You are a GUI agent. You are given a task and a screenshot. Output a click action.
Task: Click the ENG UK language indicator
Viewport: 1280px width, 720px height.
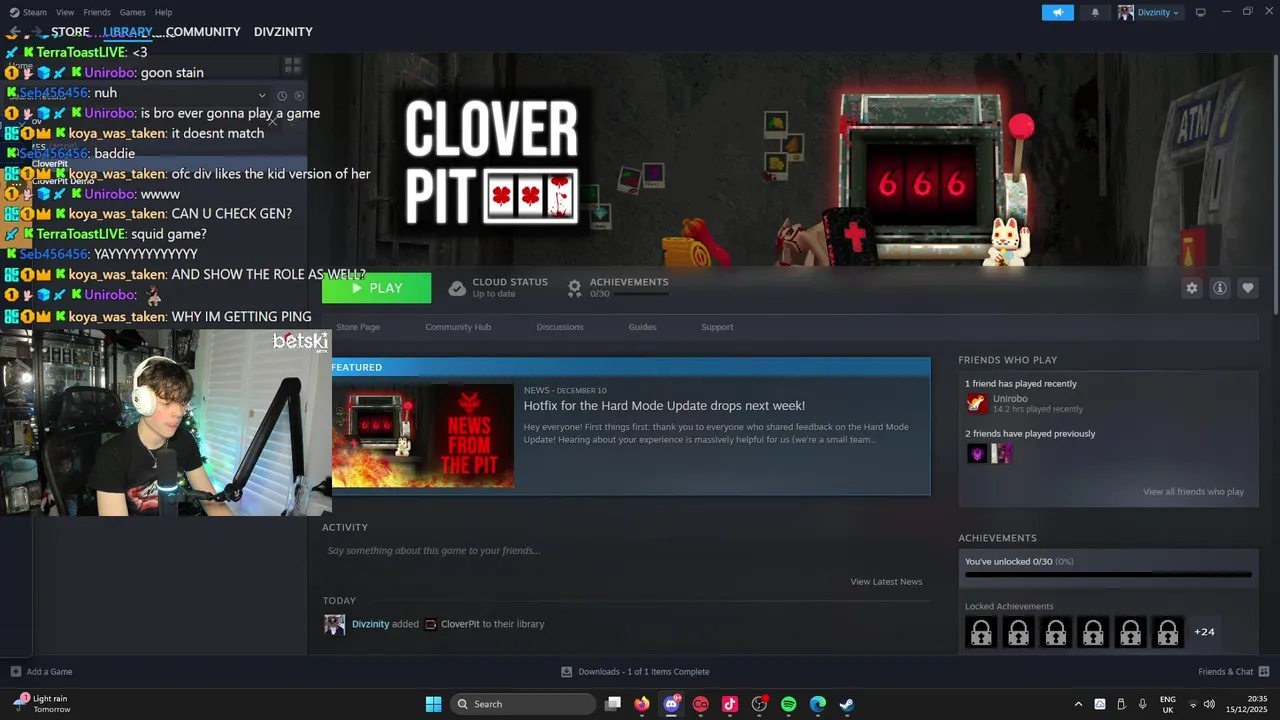(1168, 704)
